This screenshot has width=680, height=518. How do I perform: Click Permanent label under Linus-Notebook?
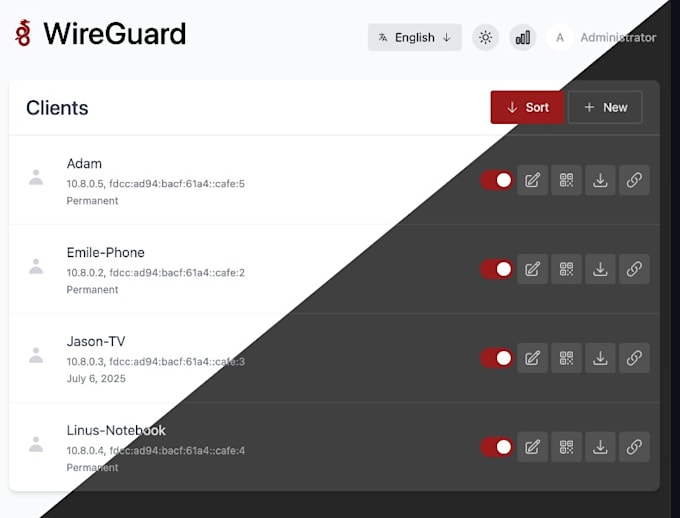pyautogui.click(x=92, y=468)
